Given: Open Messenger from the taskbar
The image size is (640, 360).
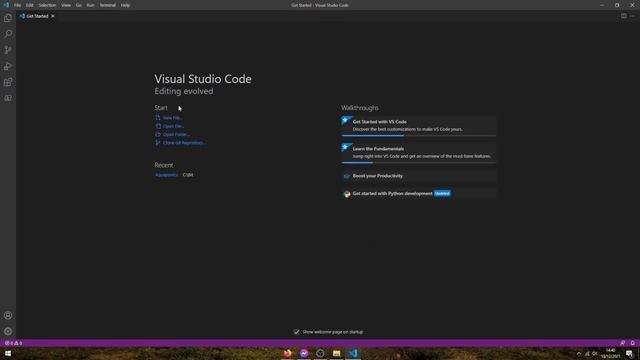Looking at the screenshot, I should point(304,353).
